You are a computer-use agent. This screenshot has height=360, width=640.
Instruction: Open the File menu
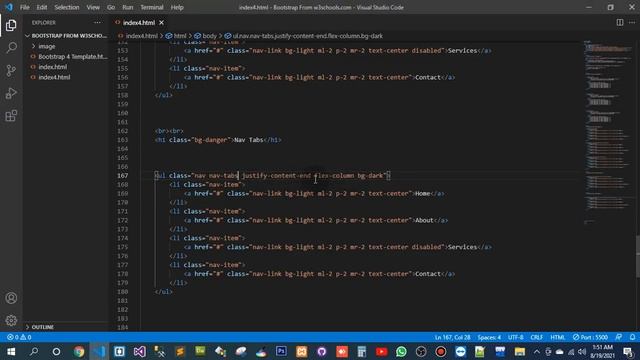pos(24,7)
